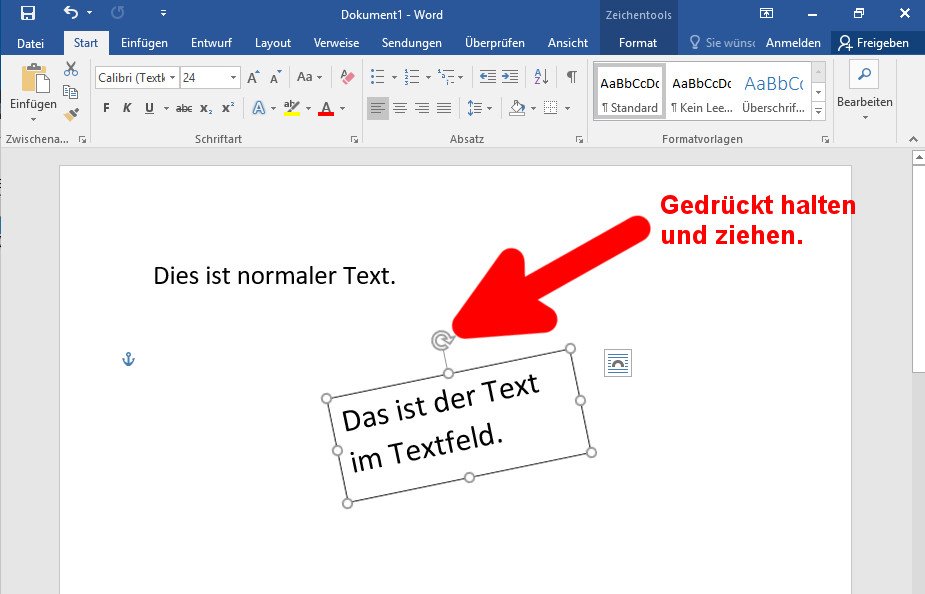Image resolution: width=925 pixels, height=594 pixels.
Task: Toggle the paragraph marks (¶) icon
Action: click(x=571, y=77)
